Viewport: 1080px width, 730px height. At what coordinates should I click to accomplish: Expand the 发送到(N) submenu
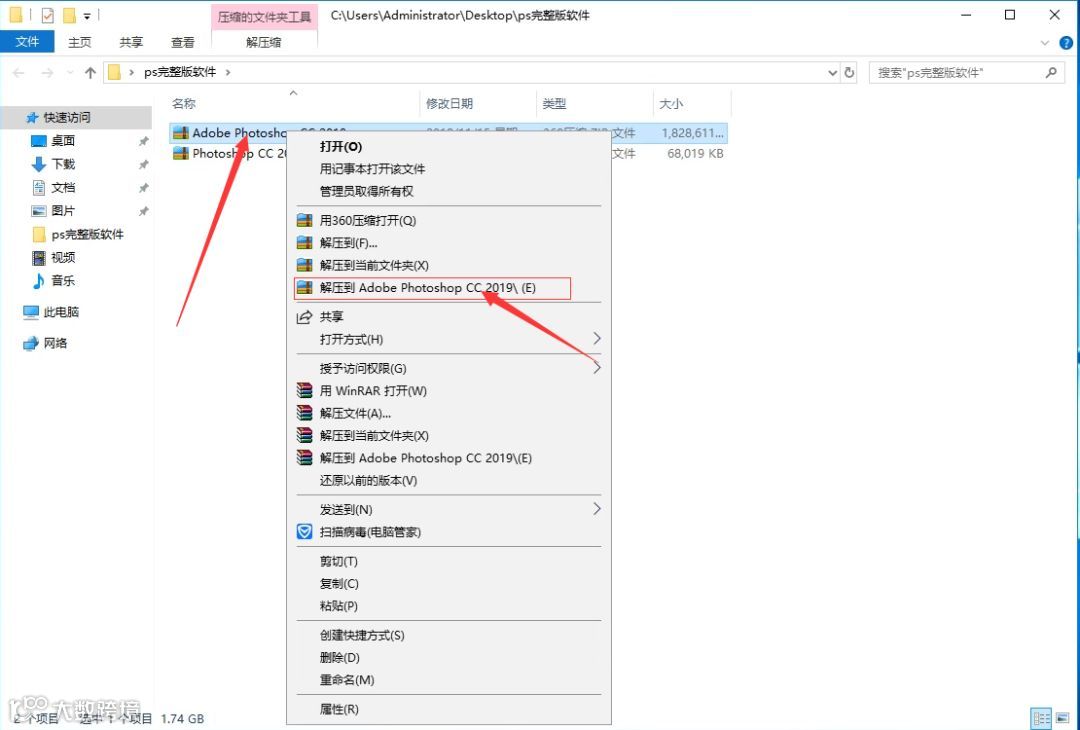point(596,509)
